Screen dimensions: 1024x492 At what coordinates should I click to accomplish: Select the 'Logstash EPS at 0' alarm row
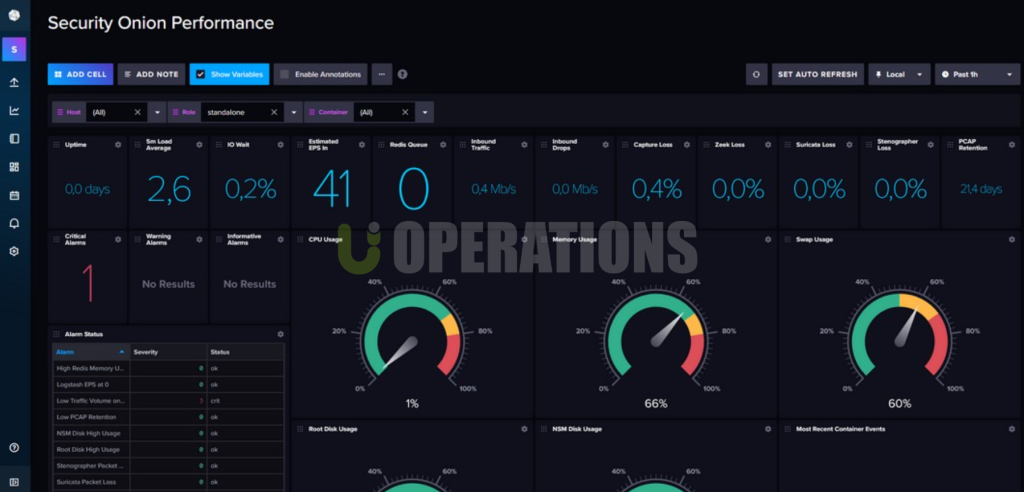168,385
